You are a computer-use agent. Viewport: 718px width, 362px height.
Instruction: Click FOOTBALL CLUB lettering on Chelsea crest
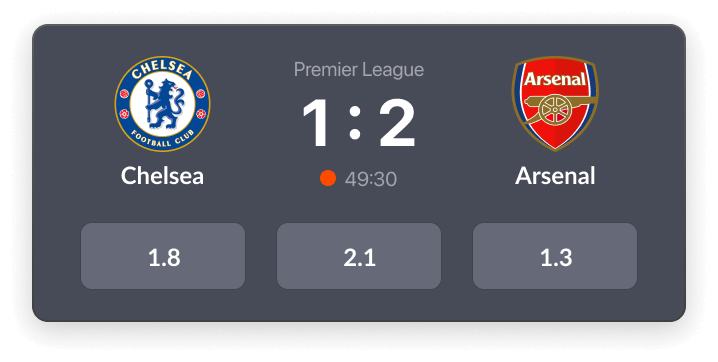click(163, 139)
